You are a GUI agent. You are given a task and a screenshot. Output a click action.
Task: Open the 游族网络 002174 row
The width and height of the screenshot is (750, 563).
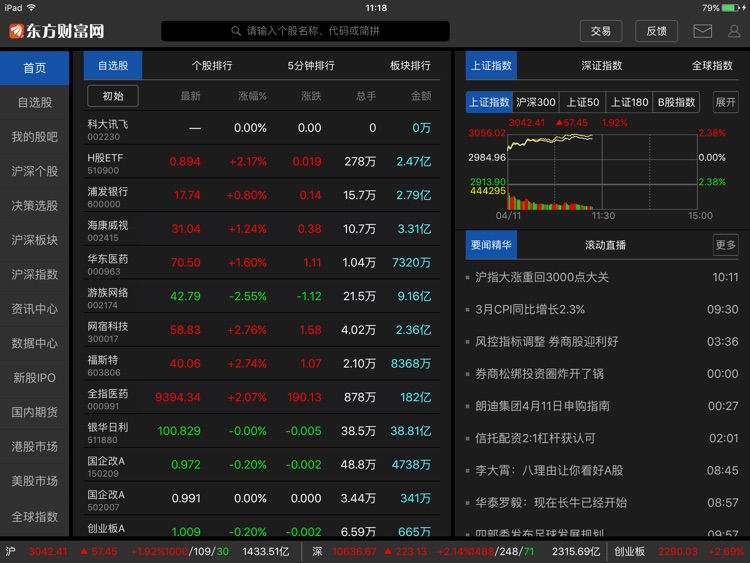coord(262,297)
